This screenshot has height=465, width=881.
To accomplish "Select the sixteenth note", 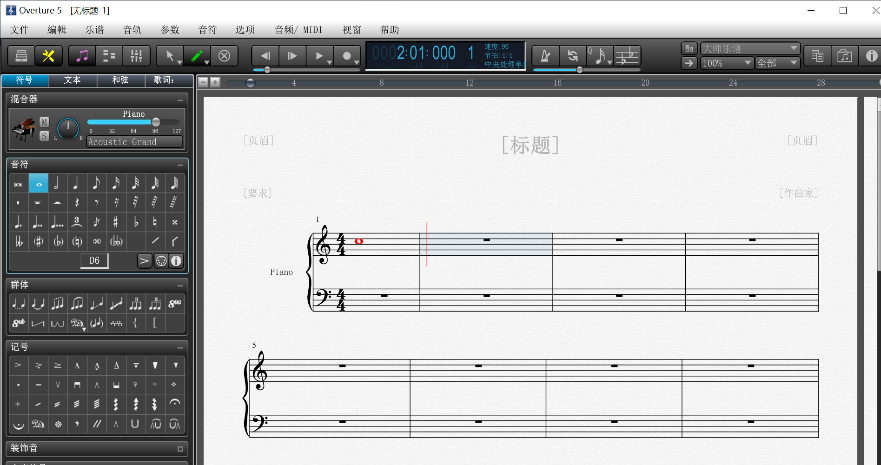I will (x=116, y=183).
